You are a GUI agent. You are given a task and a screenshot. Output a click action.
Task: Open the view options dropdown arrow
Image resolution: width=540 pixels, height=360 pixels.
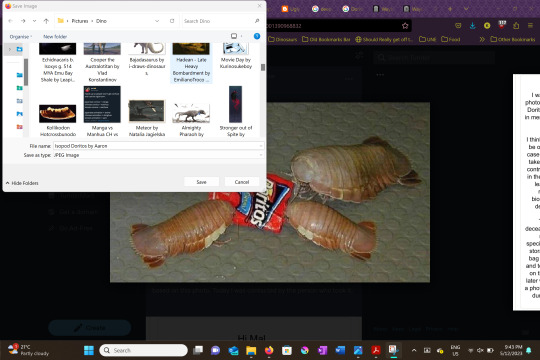click(x=241, y=36)
